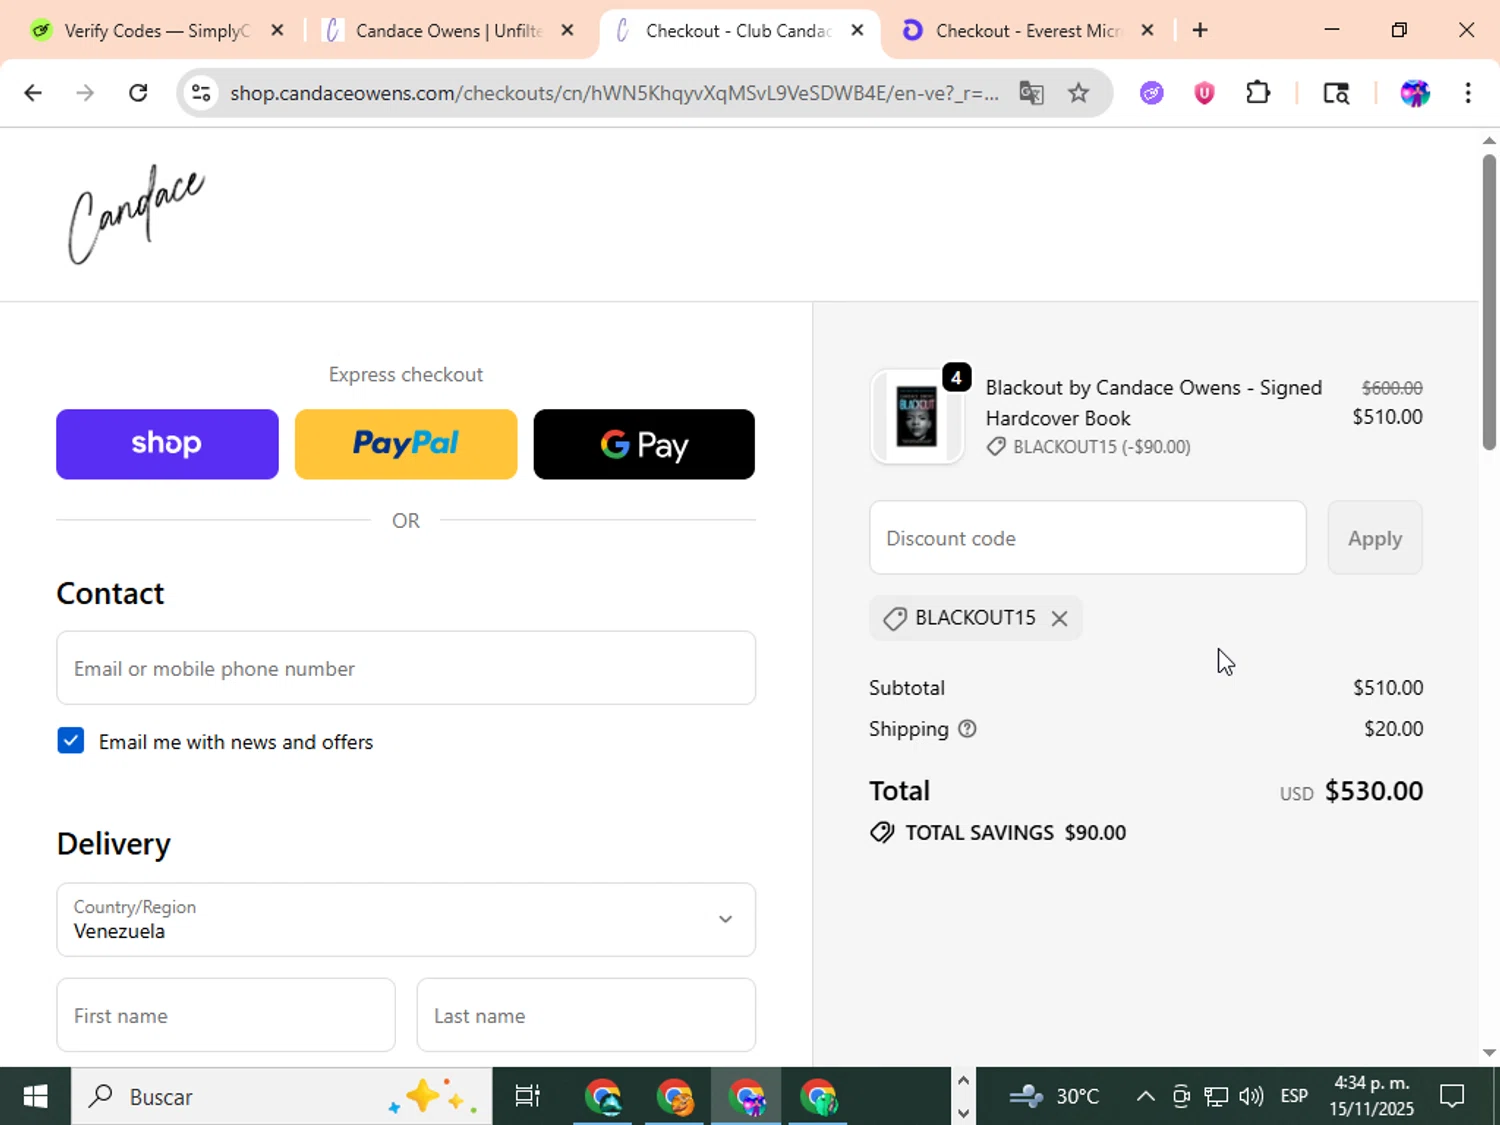This screenshot has width=1500, height=1125.
Task: Uncheck Email me with news and offers
Action: click(x=70, y=741)
